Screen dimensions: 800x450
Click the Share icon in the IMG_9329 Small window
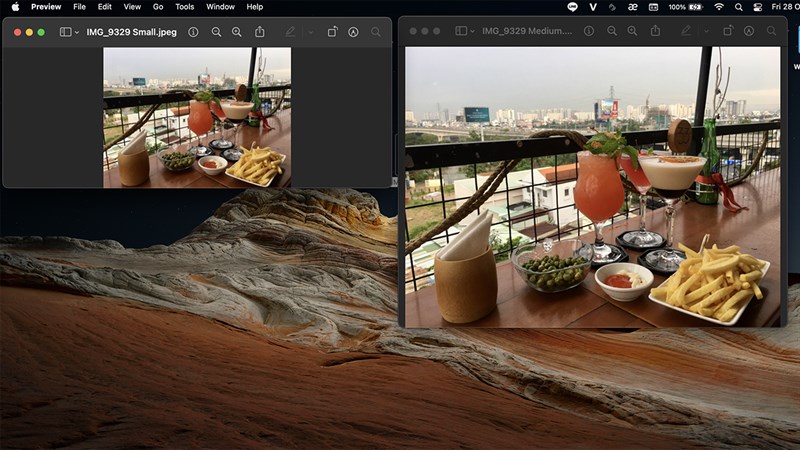pyautogui.click(x=260, y=32)
